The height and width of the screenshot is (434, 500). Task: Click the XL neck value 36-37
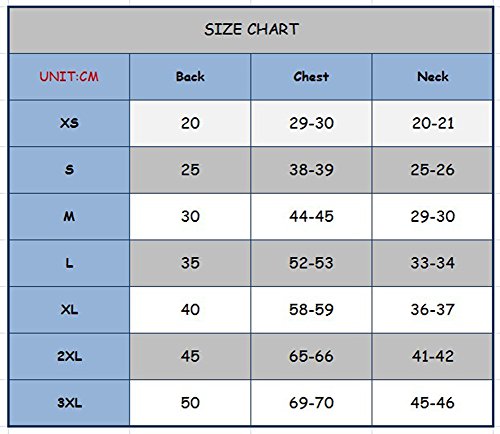(x=432, y=310)
